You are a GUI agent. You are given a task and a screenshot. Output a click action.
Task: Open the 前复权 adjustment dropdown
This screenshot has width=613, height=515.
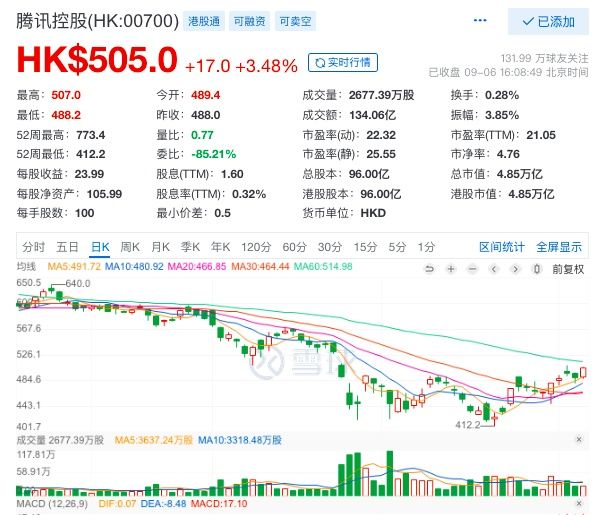[x=568, y=269]
